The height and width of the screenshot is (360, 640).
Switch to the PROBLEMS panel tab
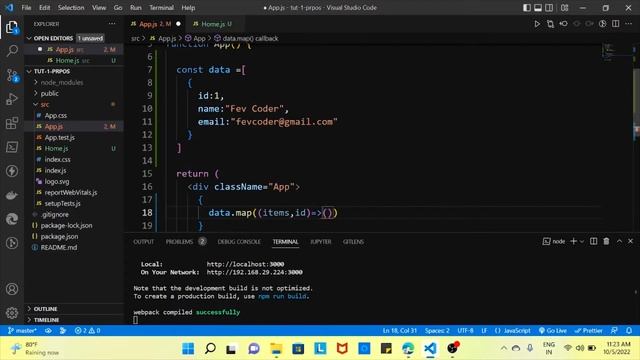tap(179, 242)
